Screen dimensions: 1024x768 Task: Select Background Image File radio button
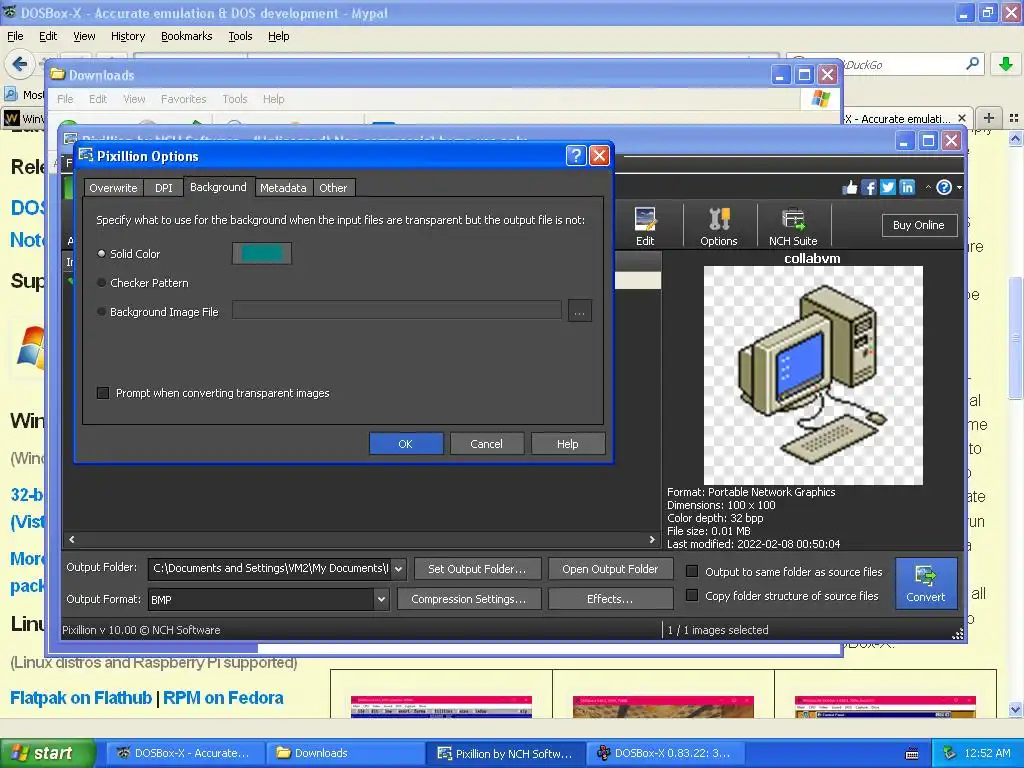(x=101, y=312)
